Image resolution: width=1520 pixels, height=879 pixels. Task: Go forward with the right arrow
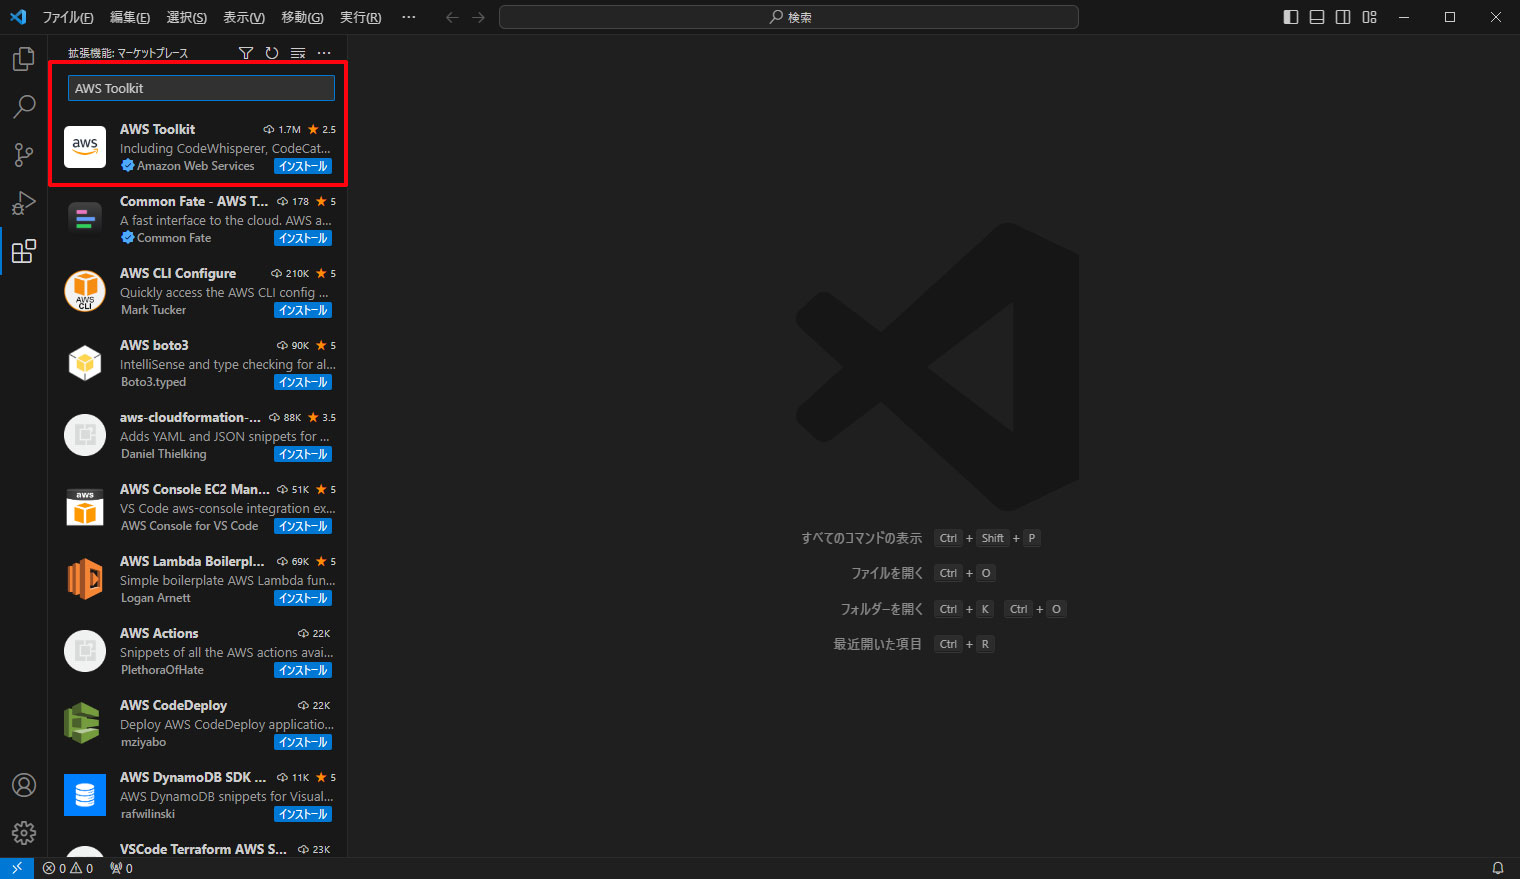[x=478, y=17]
